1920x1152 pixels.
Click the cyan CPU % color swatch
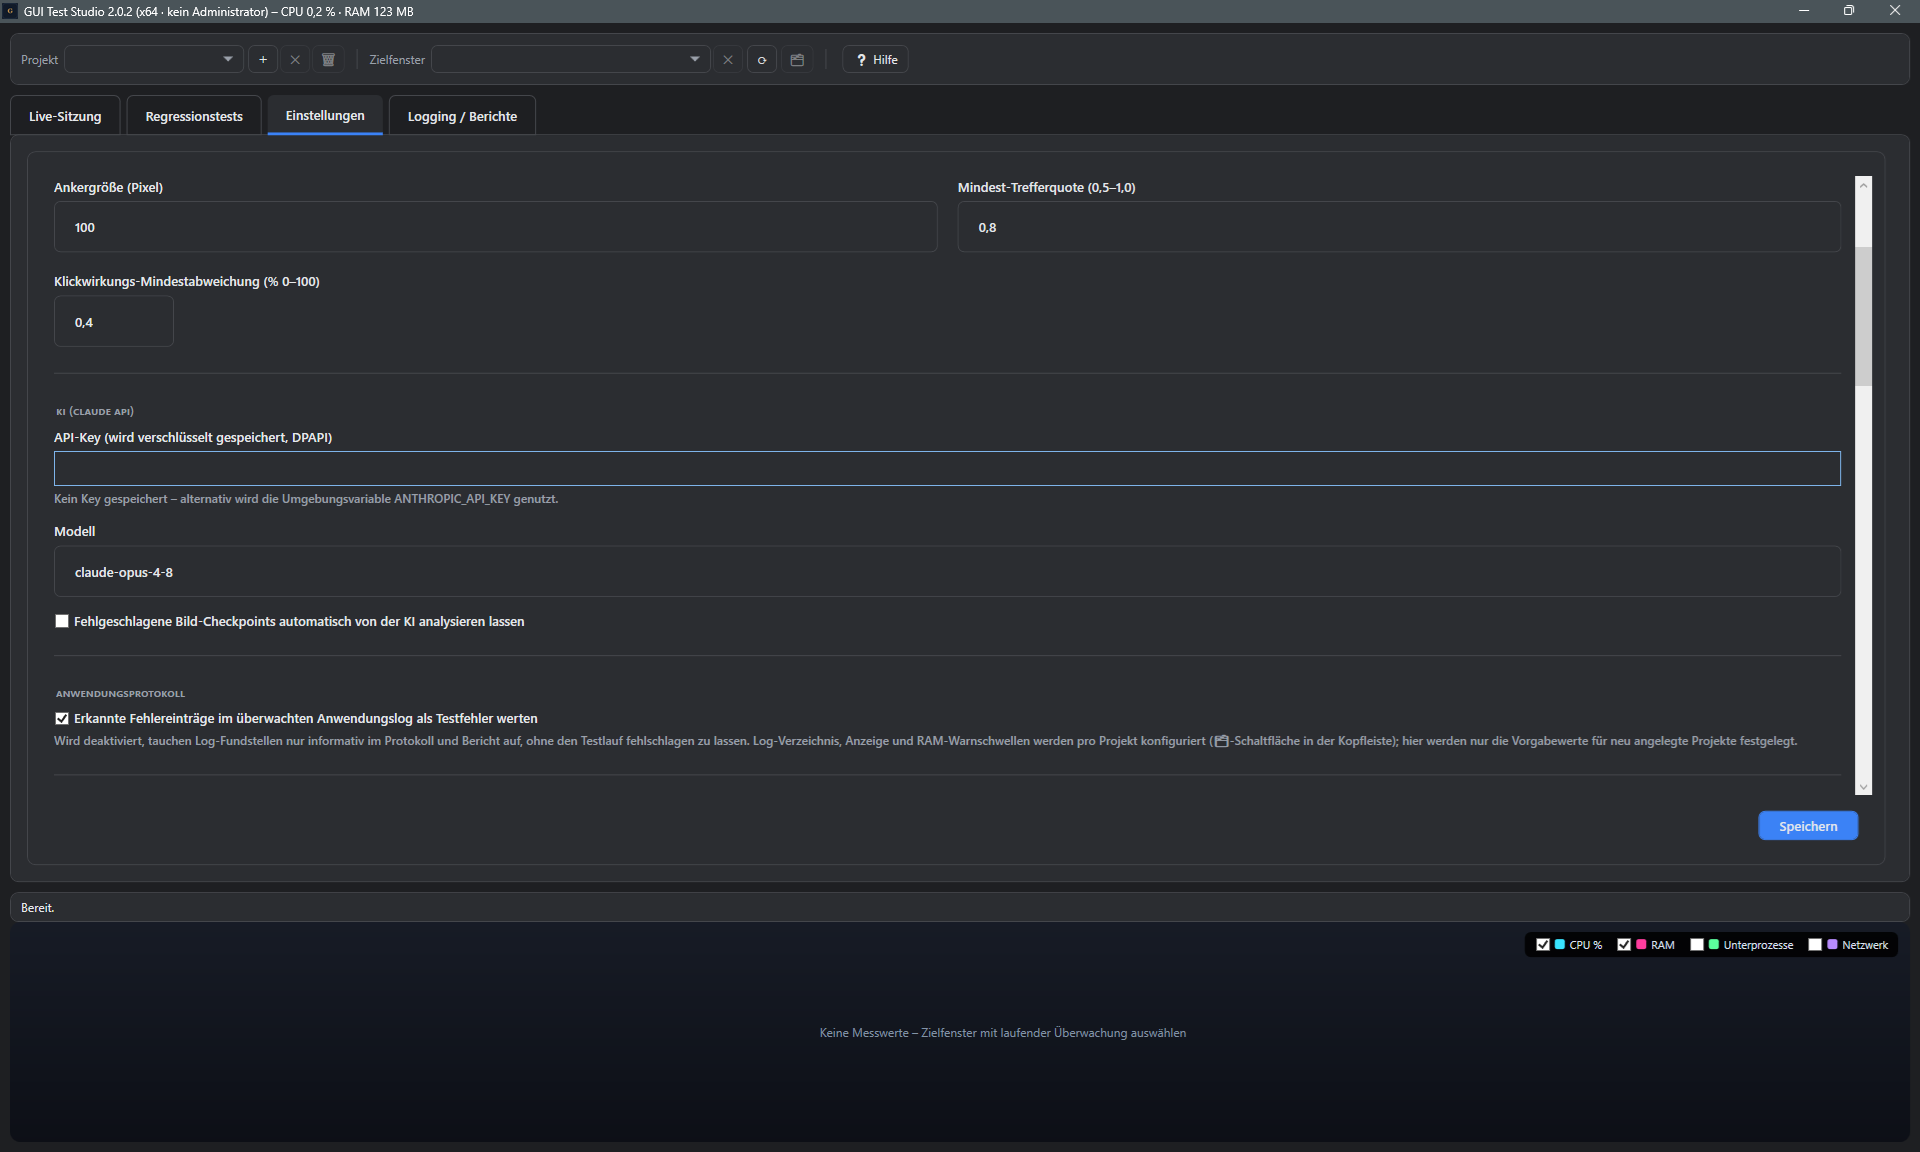[x=1560, y=944]
